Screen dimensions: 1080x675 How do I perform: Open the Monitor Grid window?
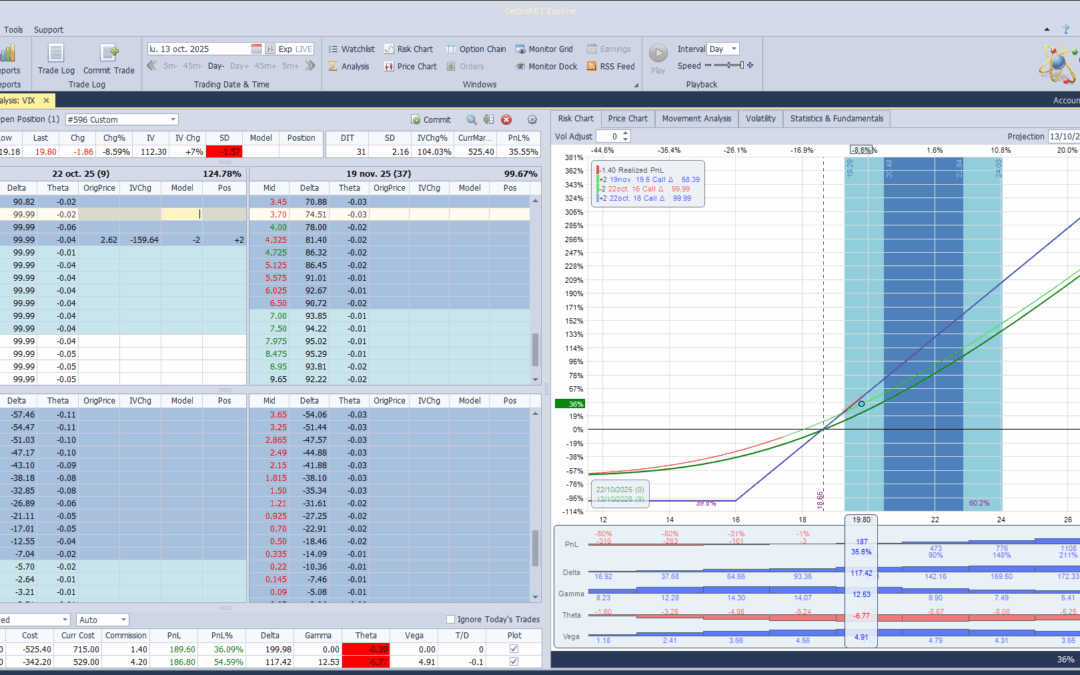coord(544,49)
